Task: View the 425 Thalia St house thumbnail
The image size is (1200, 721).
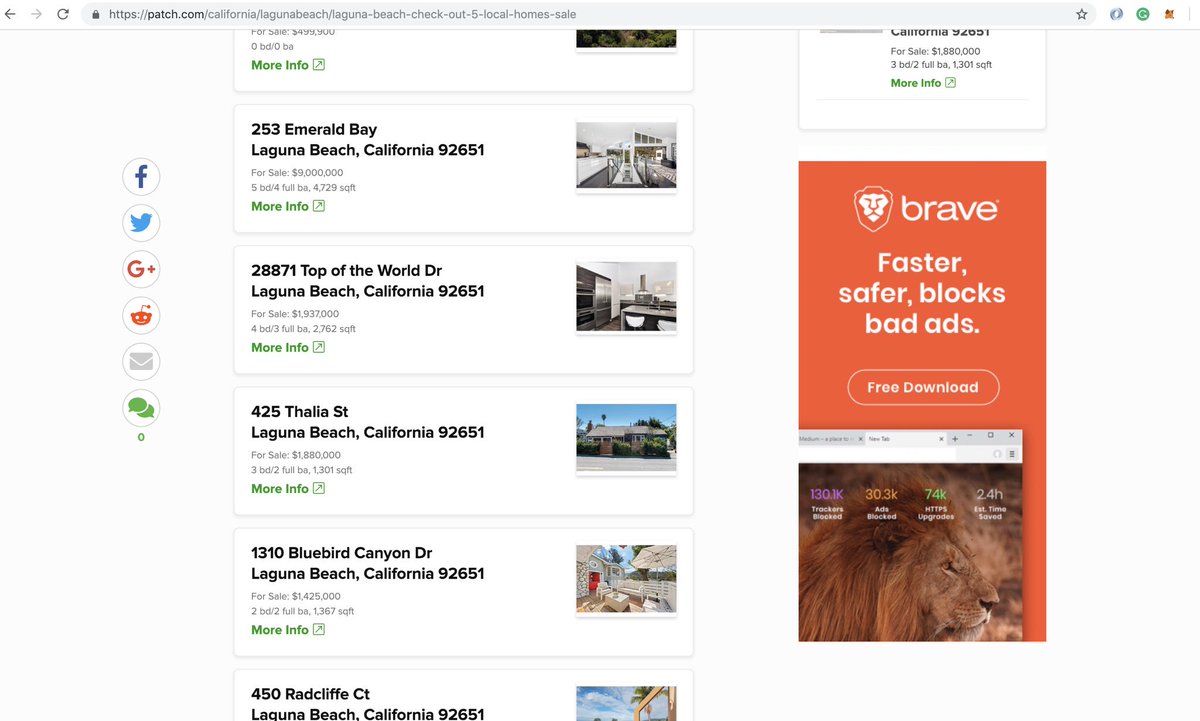Action: point(627,437)
